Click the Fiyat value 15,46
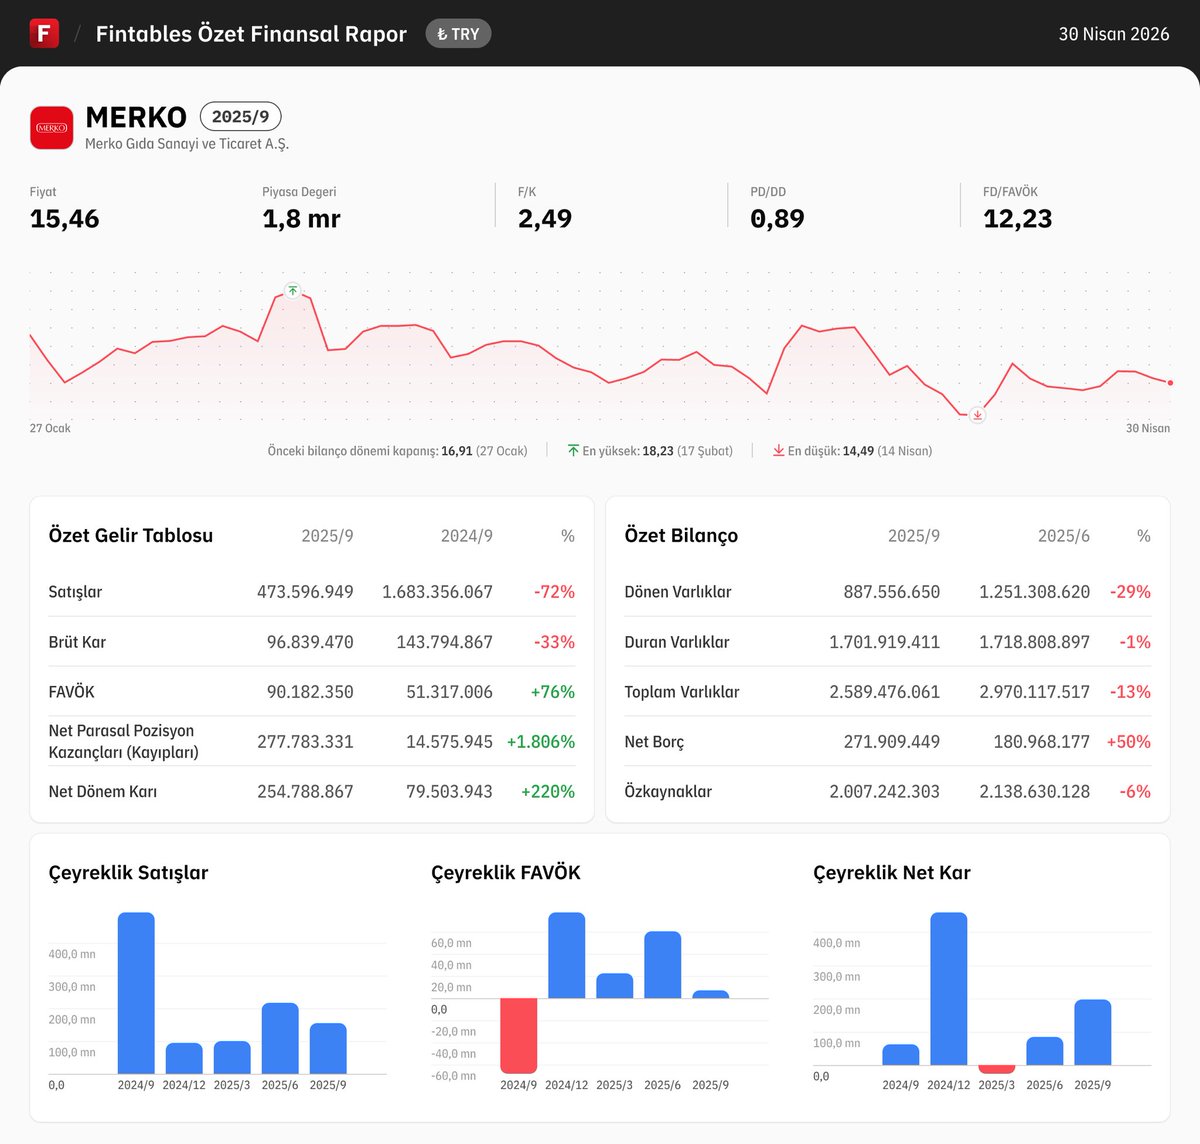 click(x=65, y=219)
